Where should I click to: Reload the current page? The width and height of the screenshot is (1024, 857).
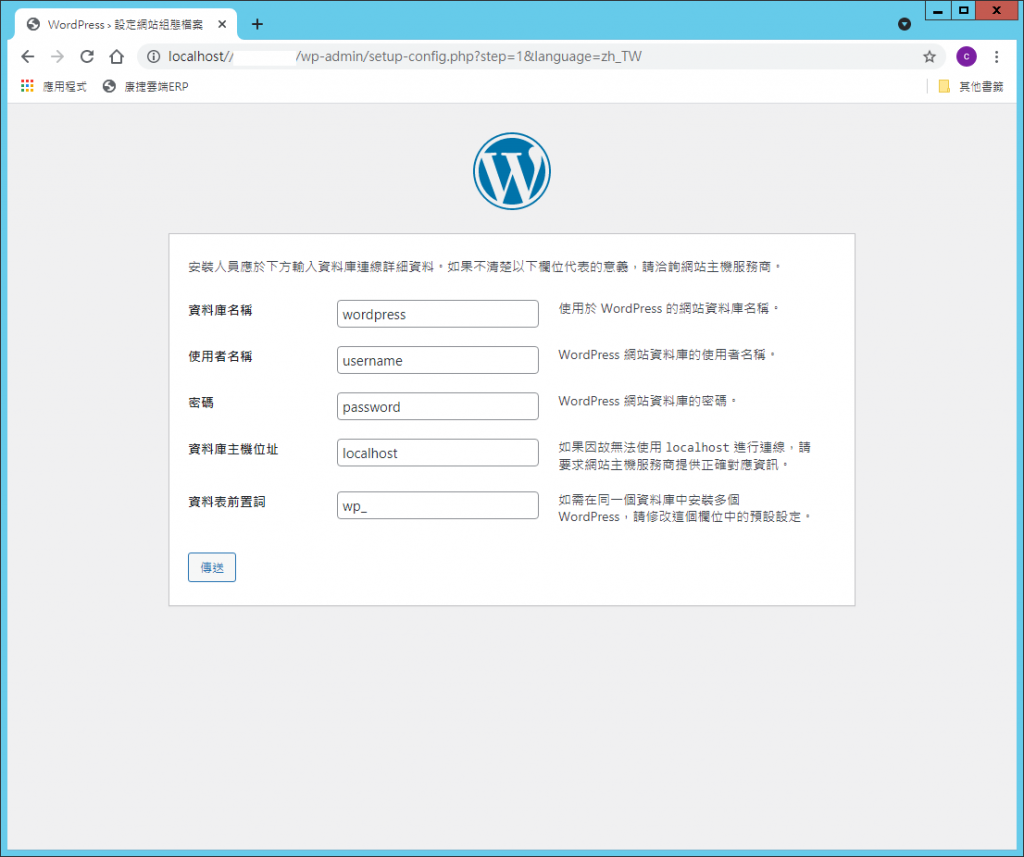pos(87,57)
